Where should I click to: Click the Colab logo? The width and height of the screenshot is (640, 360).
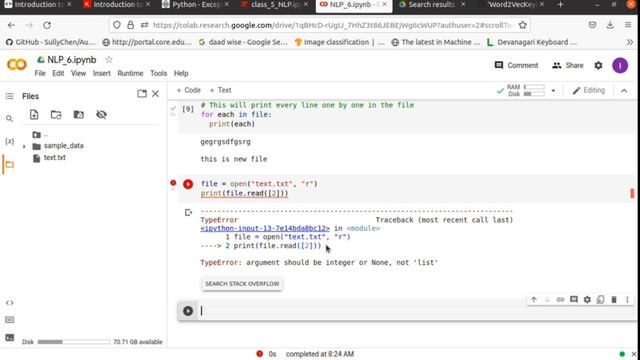click(x=17, y=64)
